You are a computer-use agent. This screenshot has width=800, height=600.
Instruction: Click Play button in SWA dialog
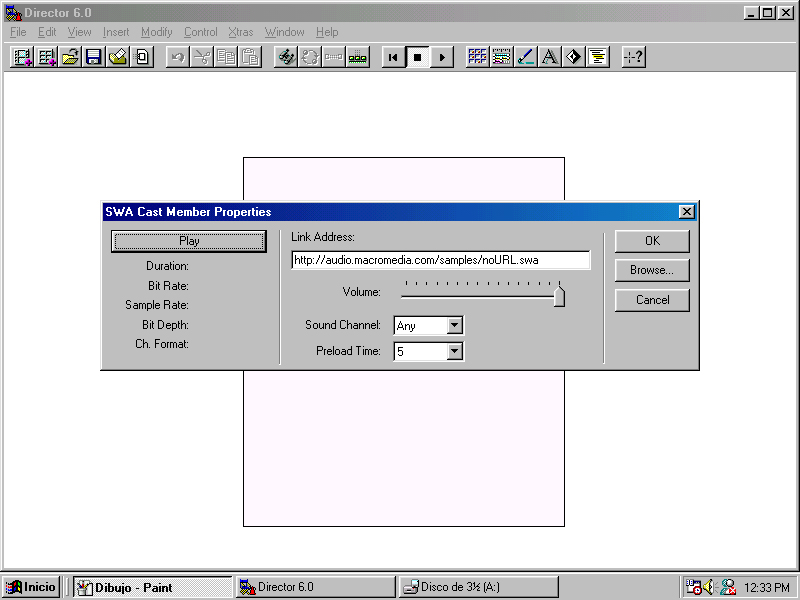(x=189, y=241)
